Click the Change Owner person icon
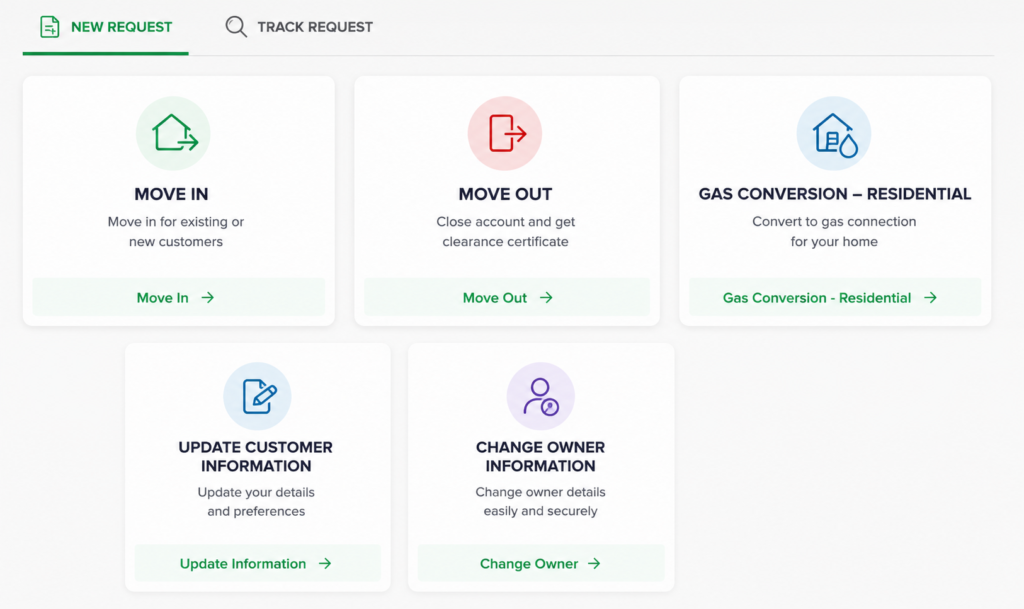The width and height of the screenshot is (1024, 609). coord(541,396)
